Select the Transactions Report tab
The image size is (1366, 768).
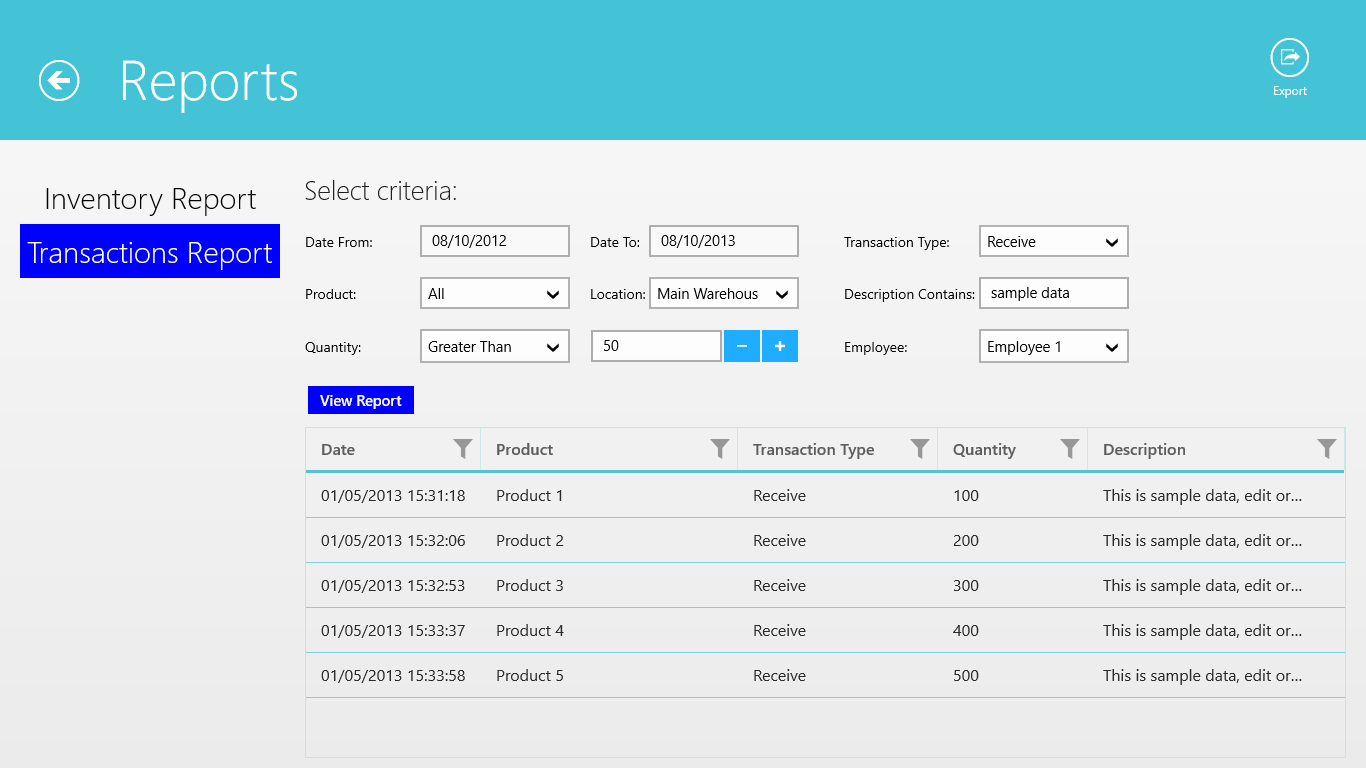(x=150, y=253)
